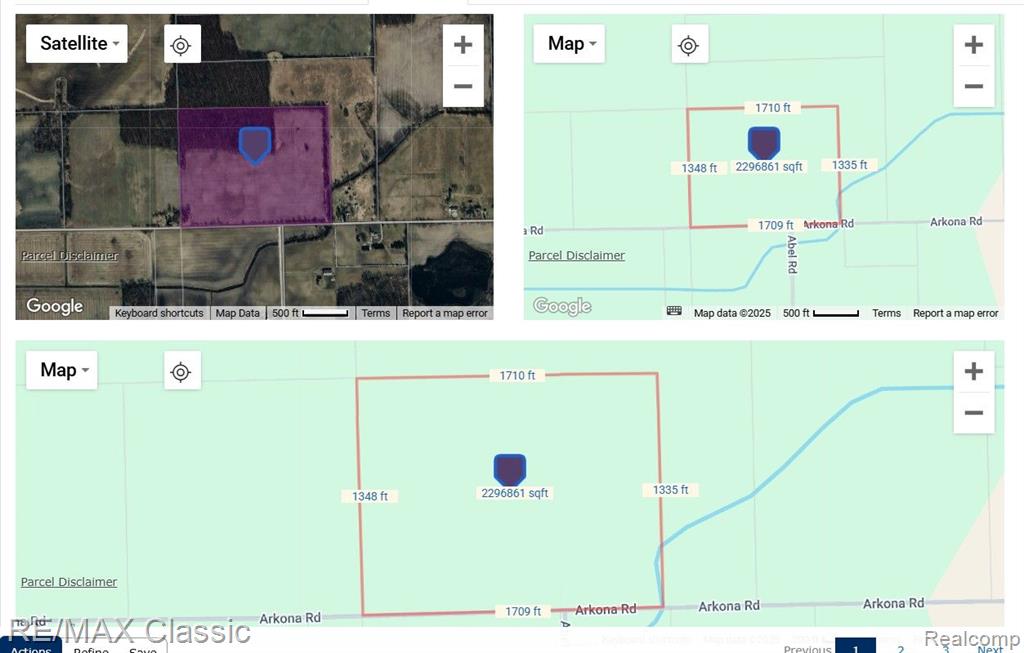Zoom out on the large bottom map
Image resolution: width=1024 pixels, height=653 pixels.
[973, 413]
